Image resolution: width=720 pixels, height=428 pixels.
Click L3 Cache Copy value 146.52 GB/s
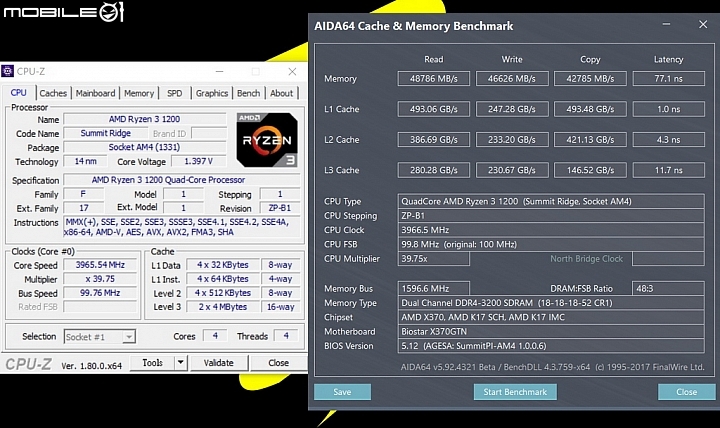(x=590, y=170)
